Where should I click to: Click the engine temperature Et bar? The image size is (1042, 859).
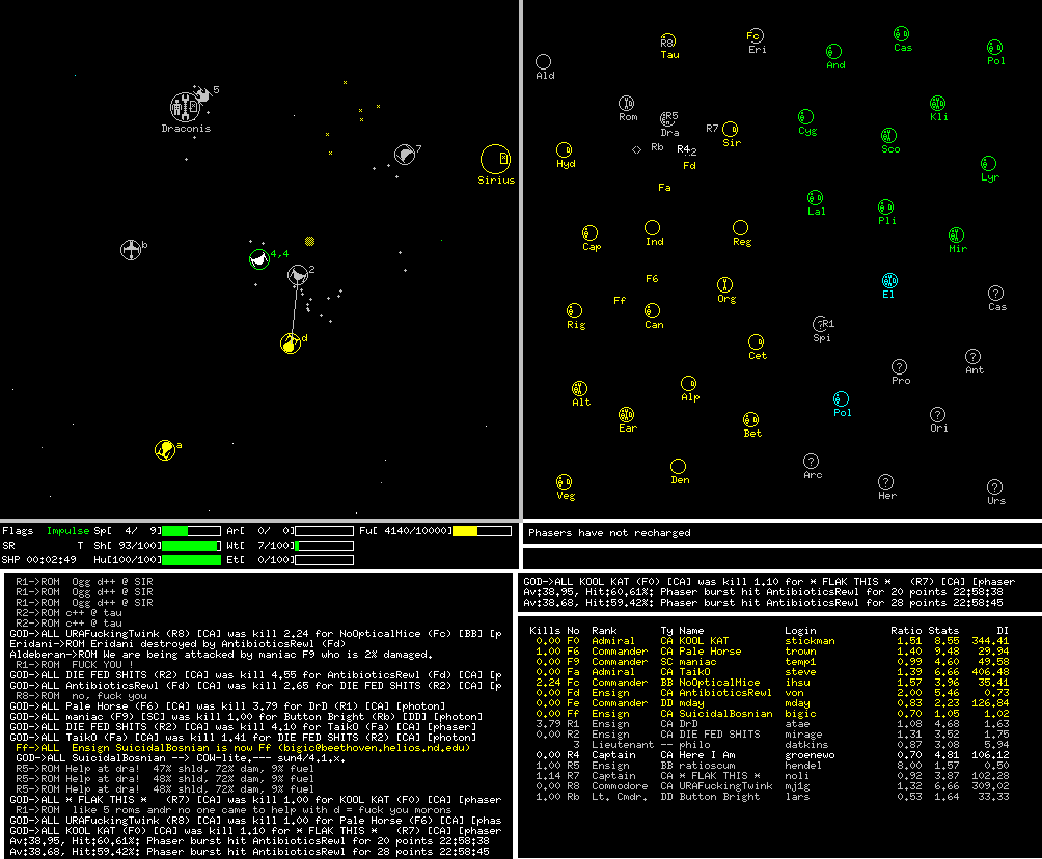(x=324, y=560)
